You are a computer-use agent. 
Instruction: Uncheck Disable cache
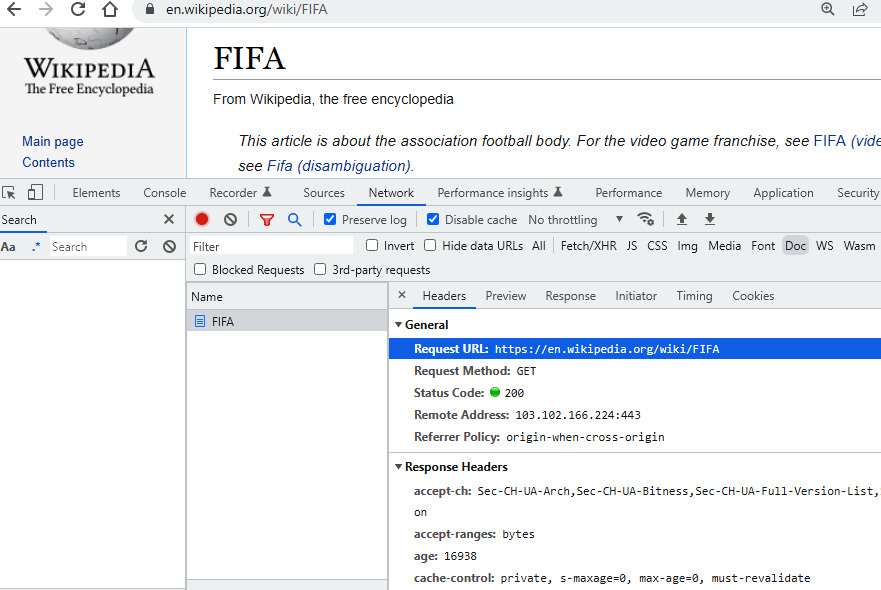click(433, 219)
